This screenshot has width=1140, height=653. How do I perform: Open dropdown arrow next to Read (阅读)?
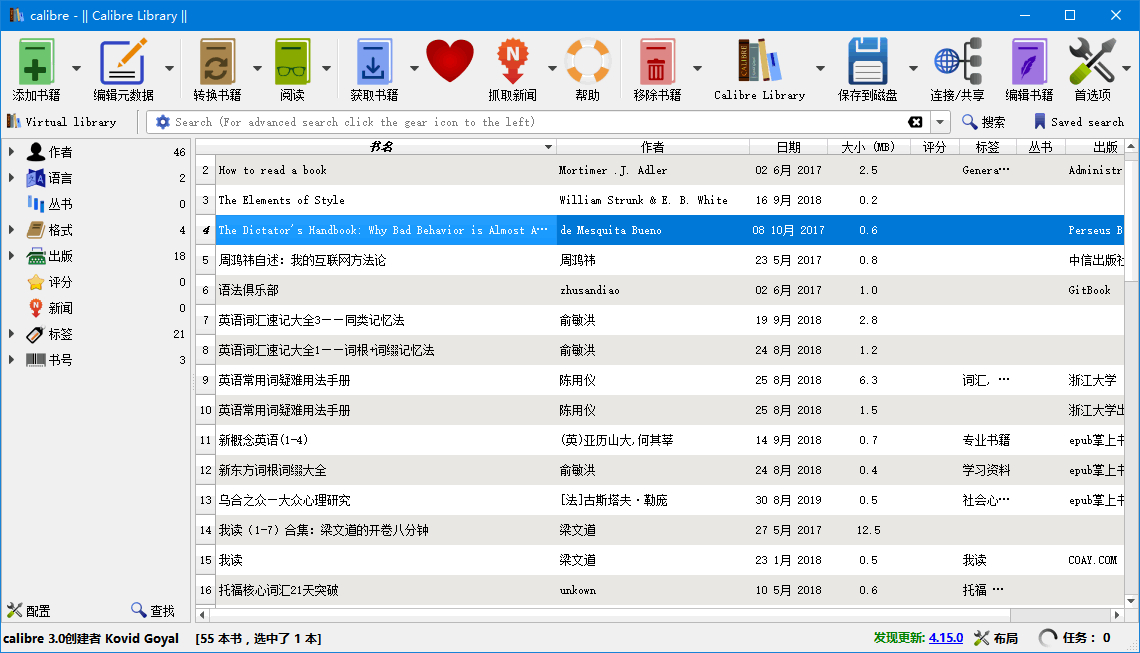click(x=326, y=68)
